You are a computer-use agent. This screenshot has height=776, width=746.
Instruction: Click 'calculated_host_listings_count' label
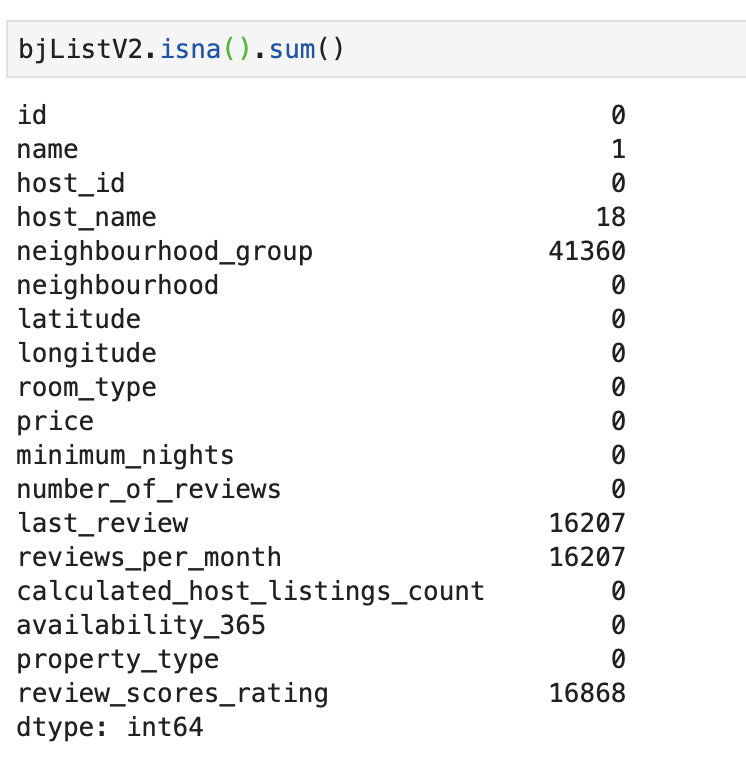250,591
